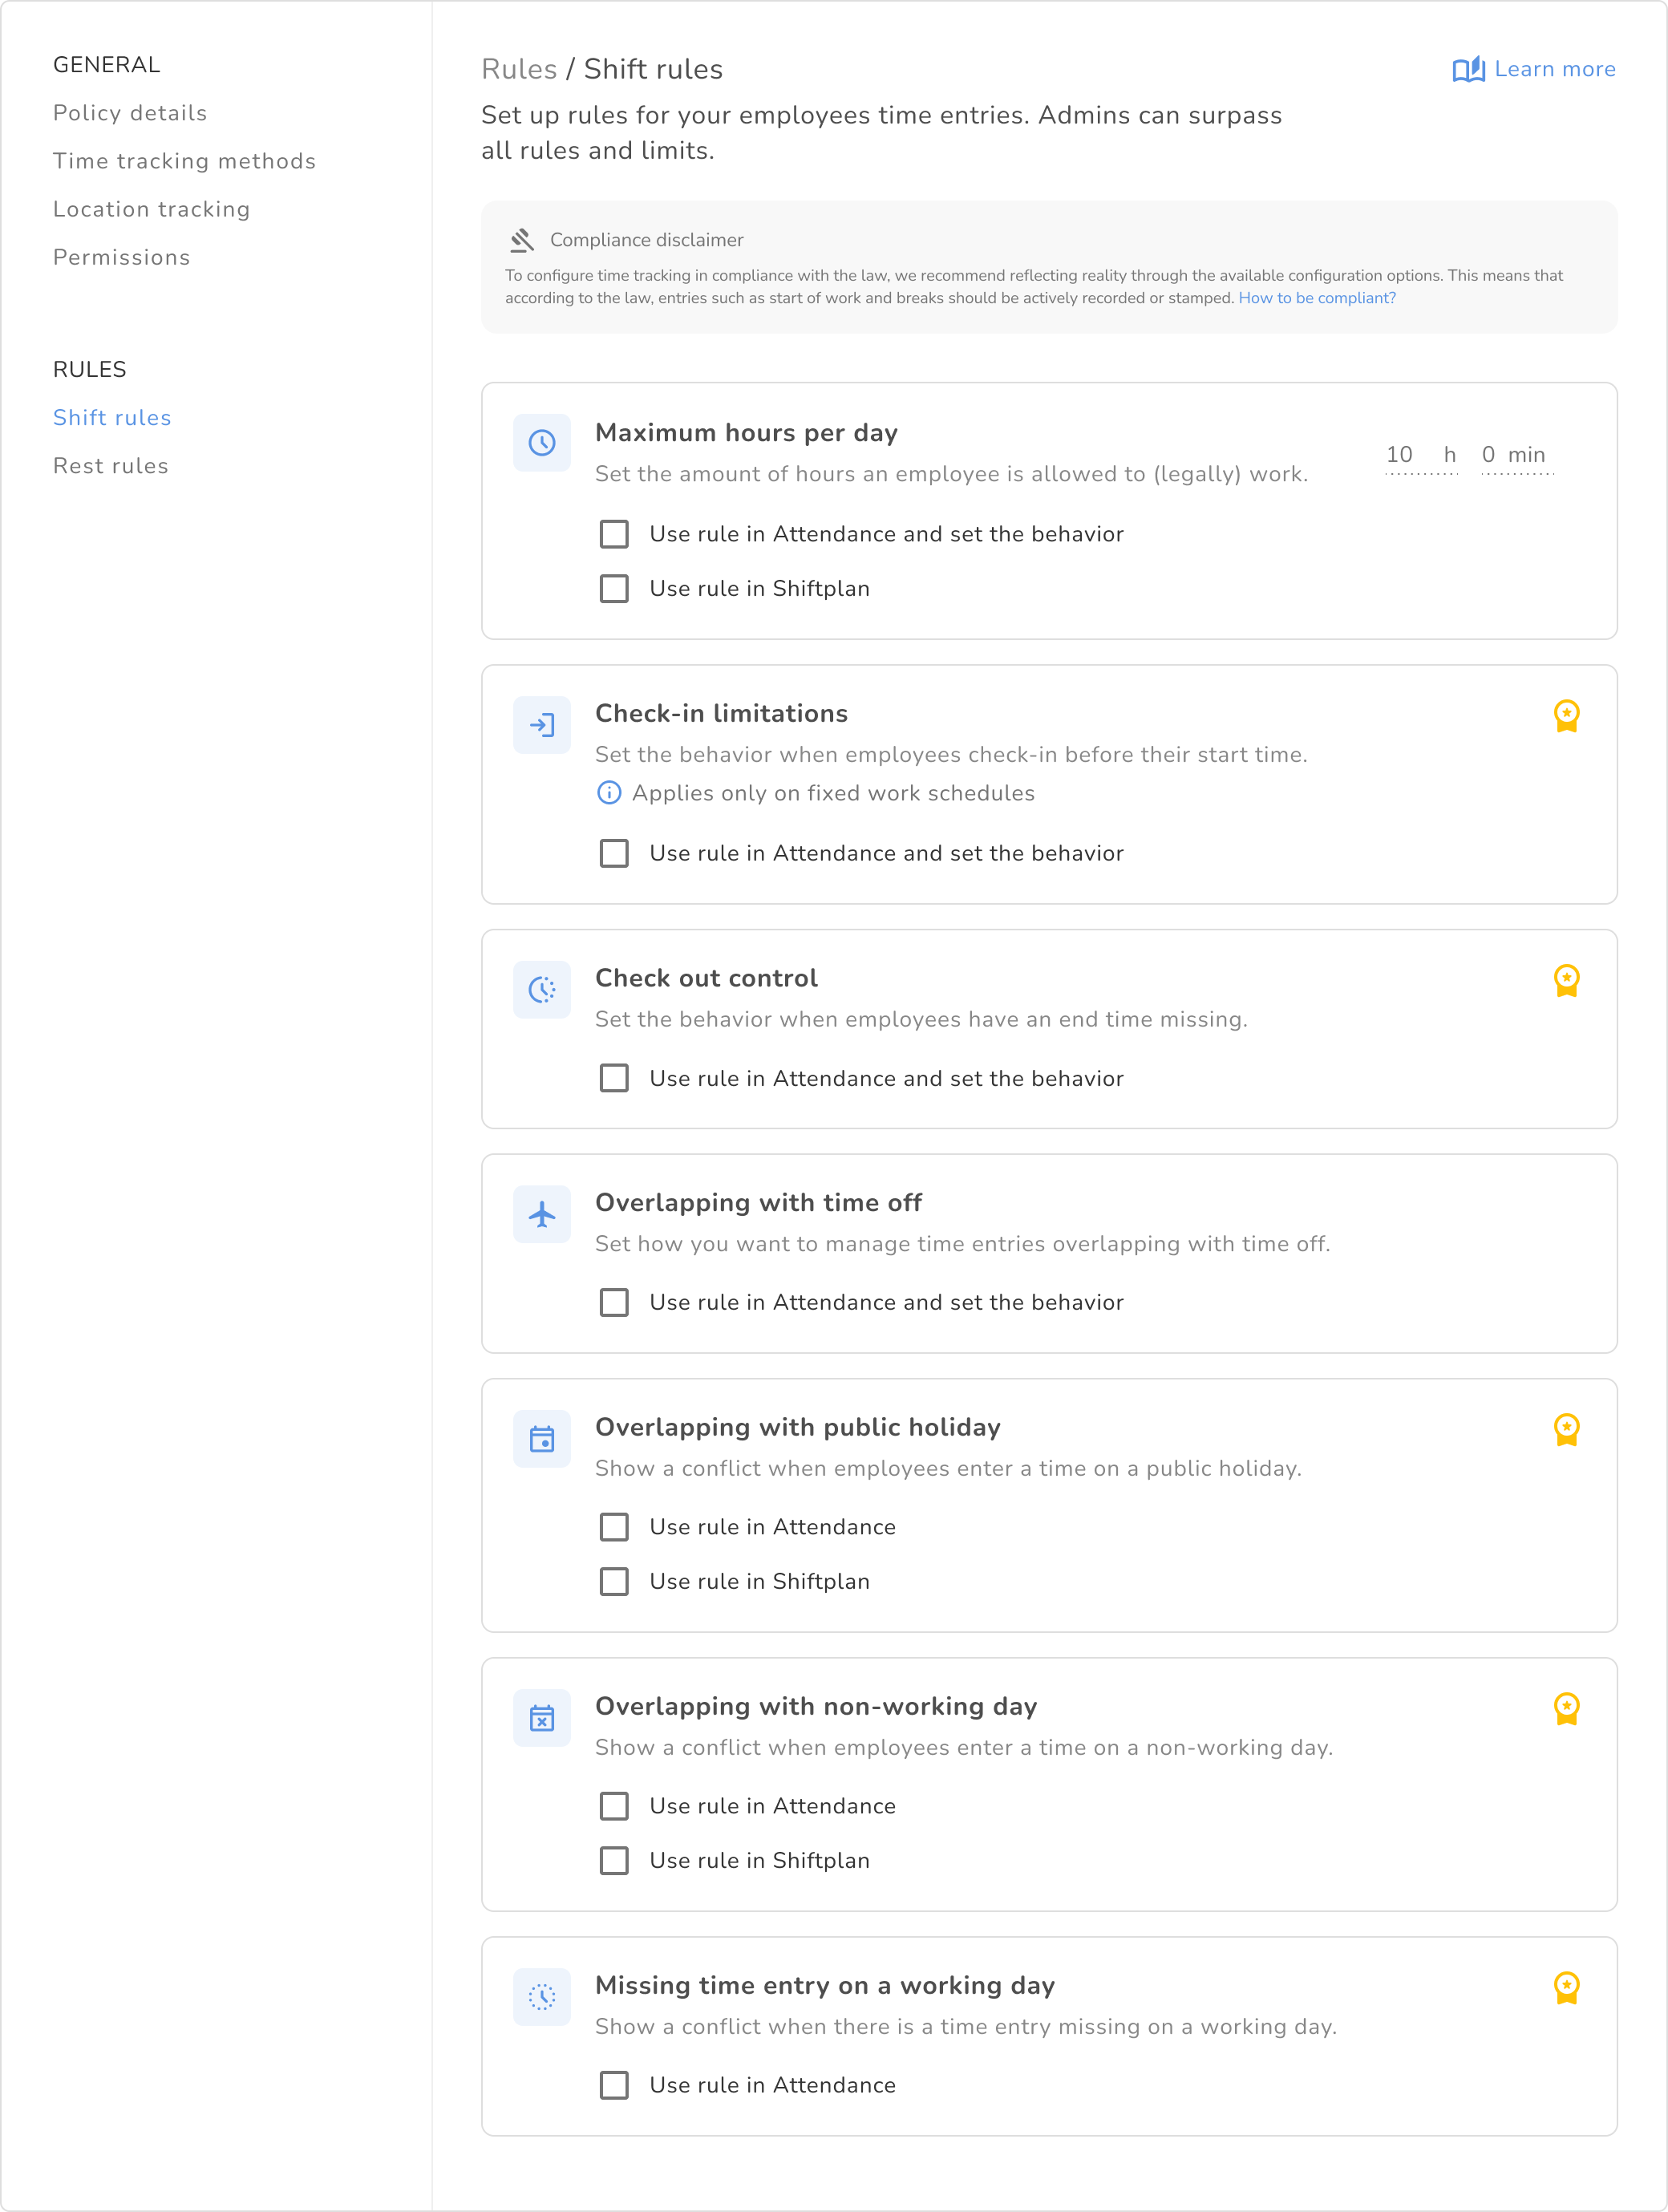Click the Check-in limitations arrow icon
1668x2212 pixels.
(542, 725)
